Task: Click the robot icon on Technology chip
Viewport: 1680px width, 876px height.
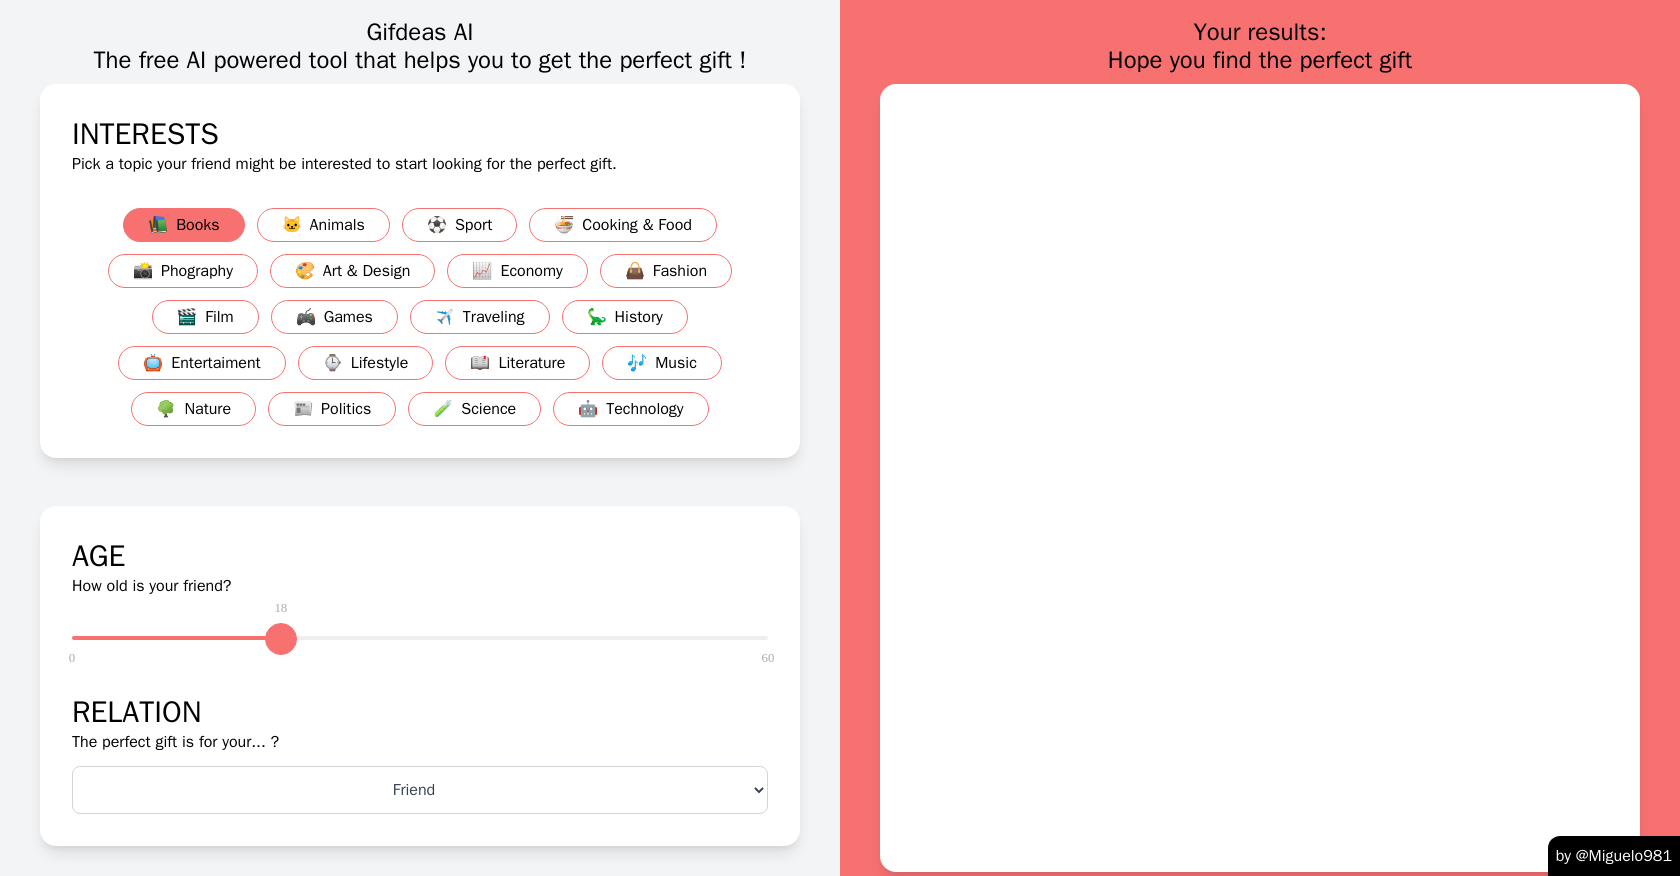Action: click(588, 409)
